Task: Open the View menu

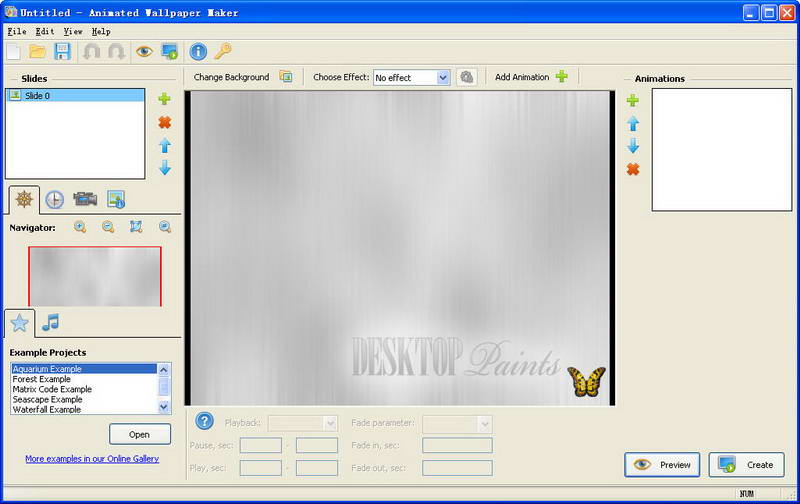Action: (73, 32)
